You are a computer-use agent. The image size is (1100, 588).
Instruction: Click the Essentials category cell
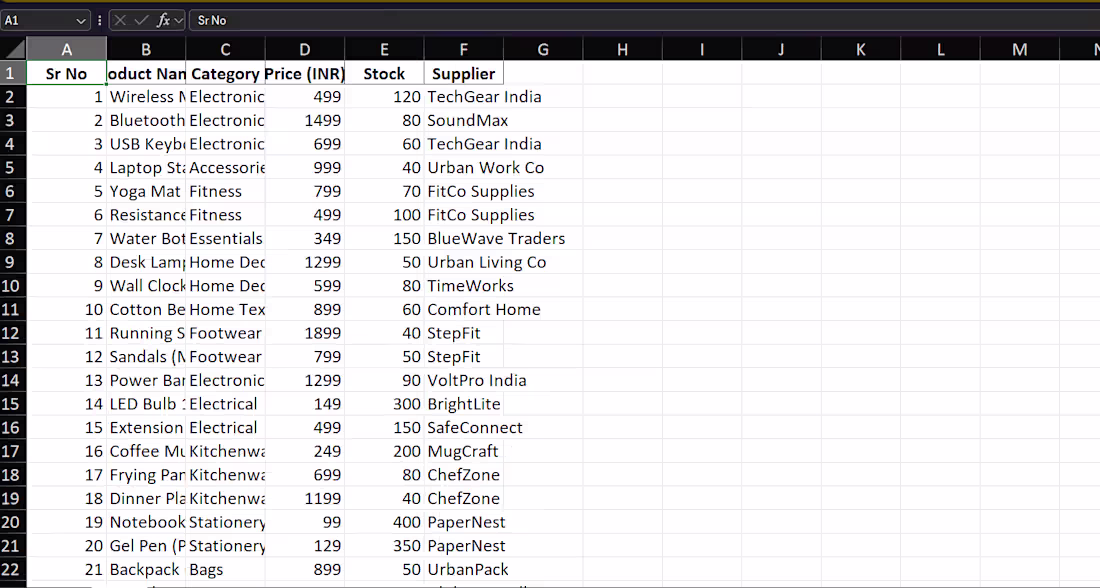tap(225, 239)
